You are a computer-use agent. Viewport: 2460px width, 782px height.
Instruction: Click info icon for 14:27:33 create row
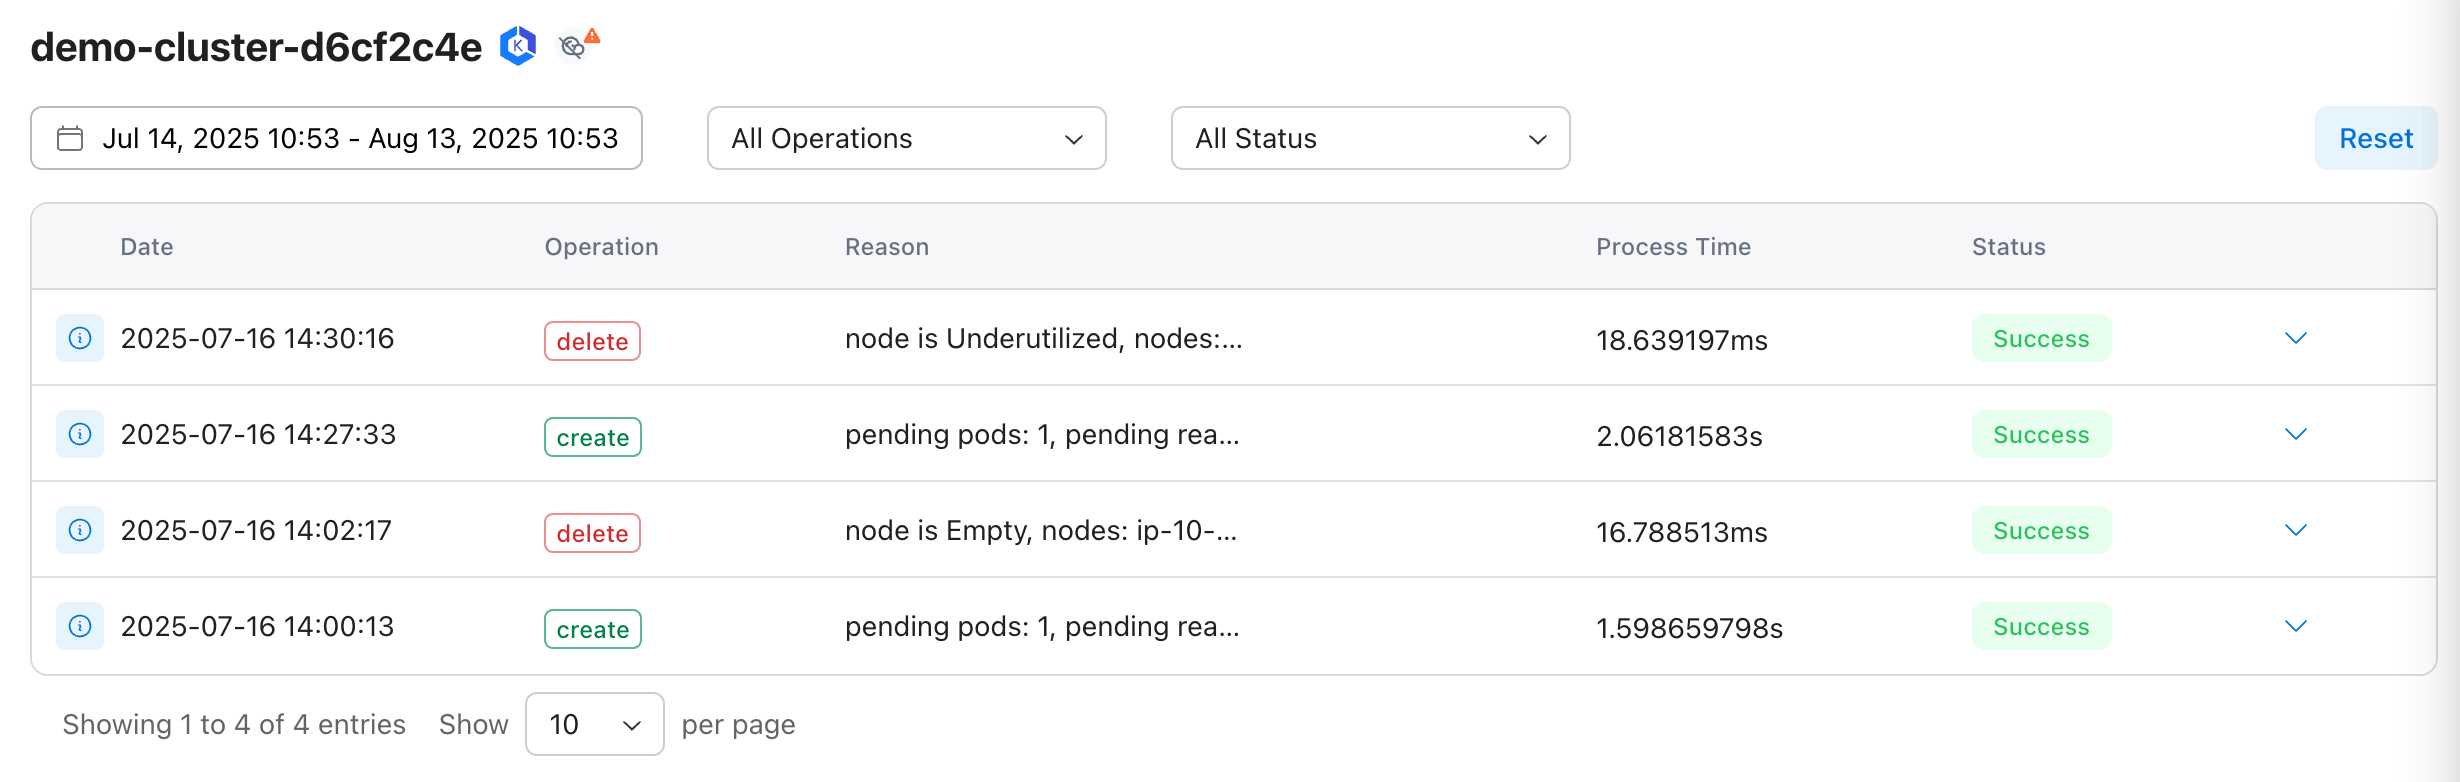pos(80,434)
